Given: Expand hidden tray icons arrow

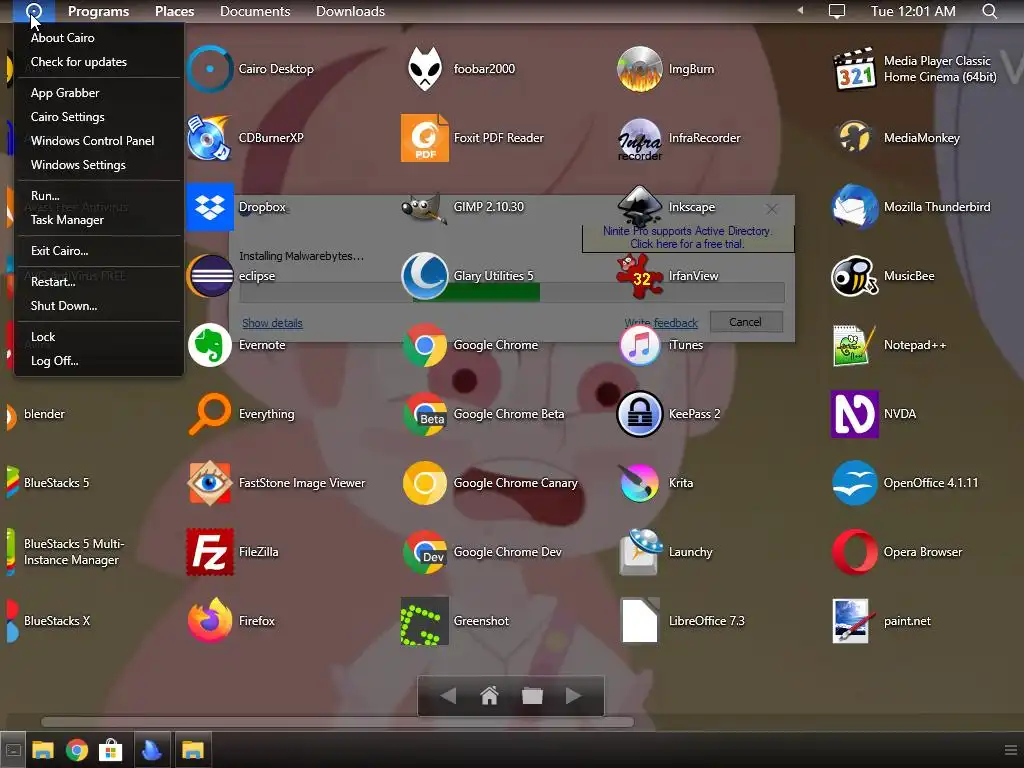Looking at the screenshot, I should click(800, 10).
